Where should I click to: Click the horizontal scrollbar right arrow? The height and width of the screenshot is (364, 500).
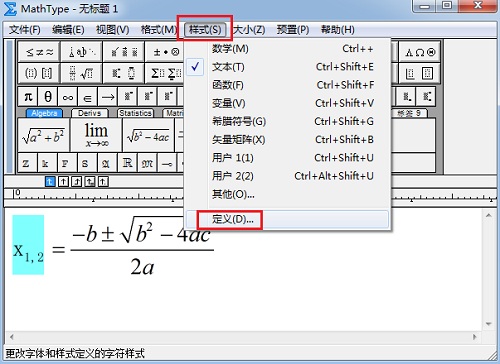[x=475, y=337]
